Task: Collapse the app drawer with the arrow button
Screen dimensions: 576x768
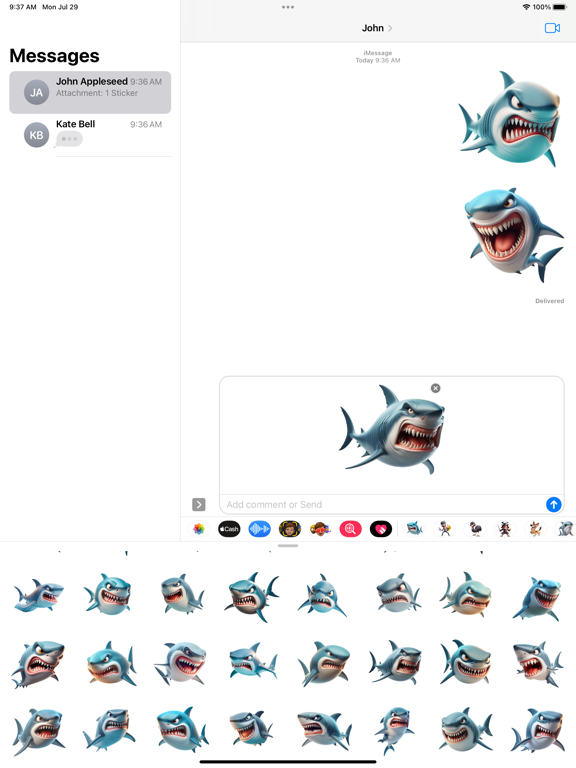Action: 198,504
